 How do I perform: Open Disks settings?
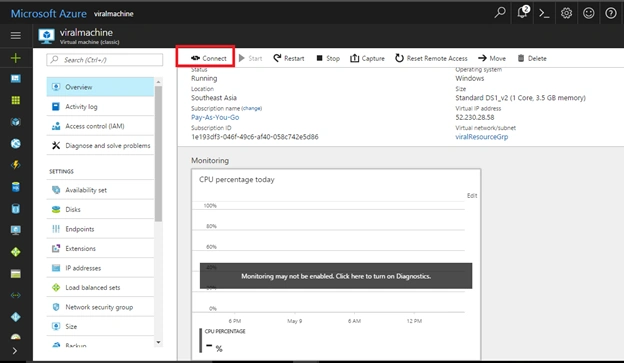[x=100, y=209]
